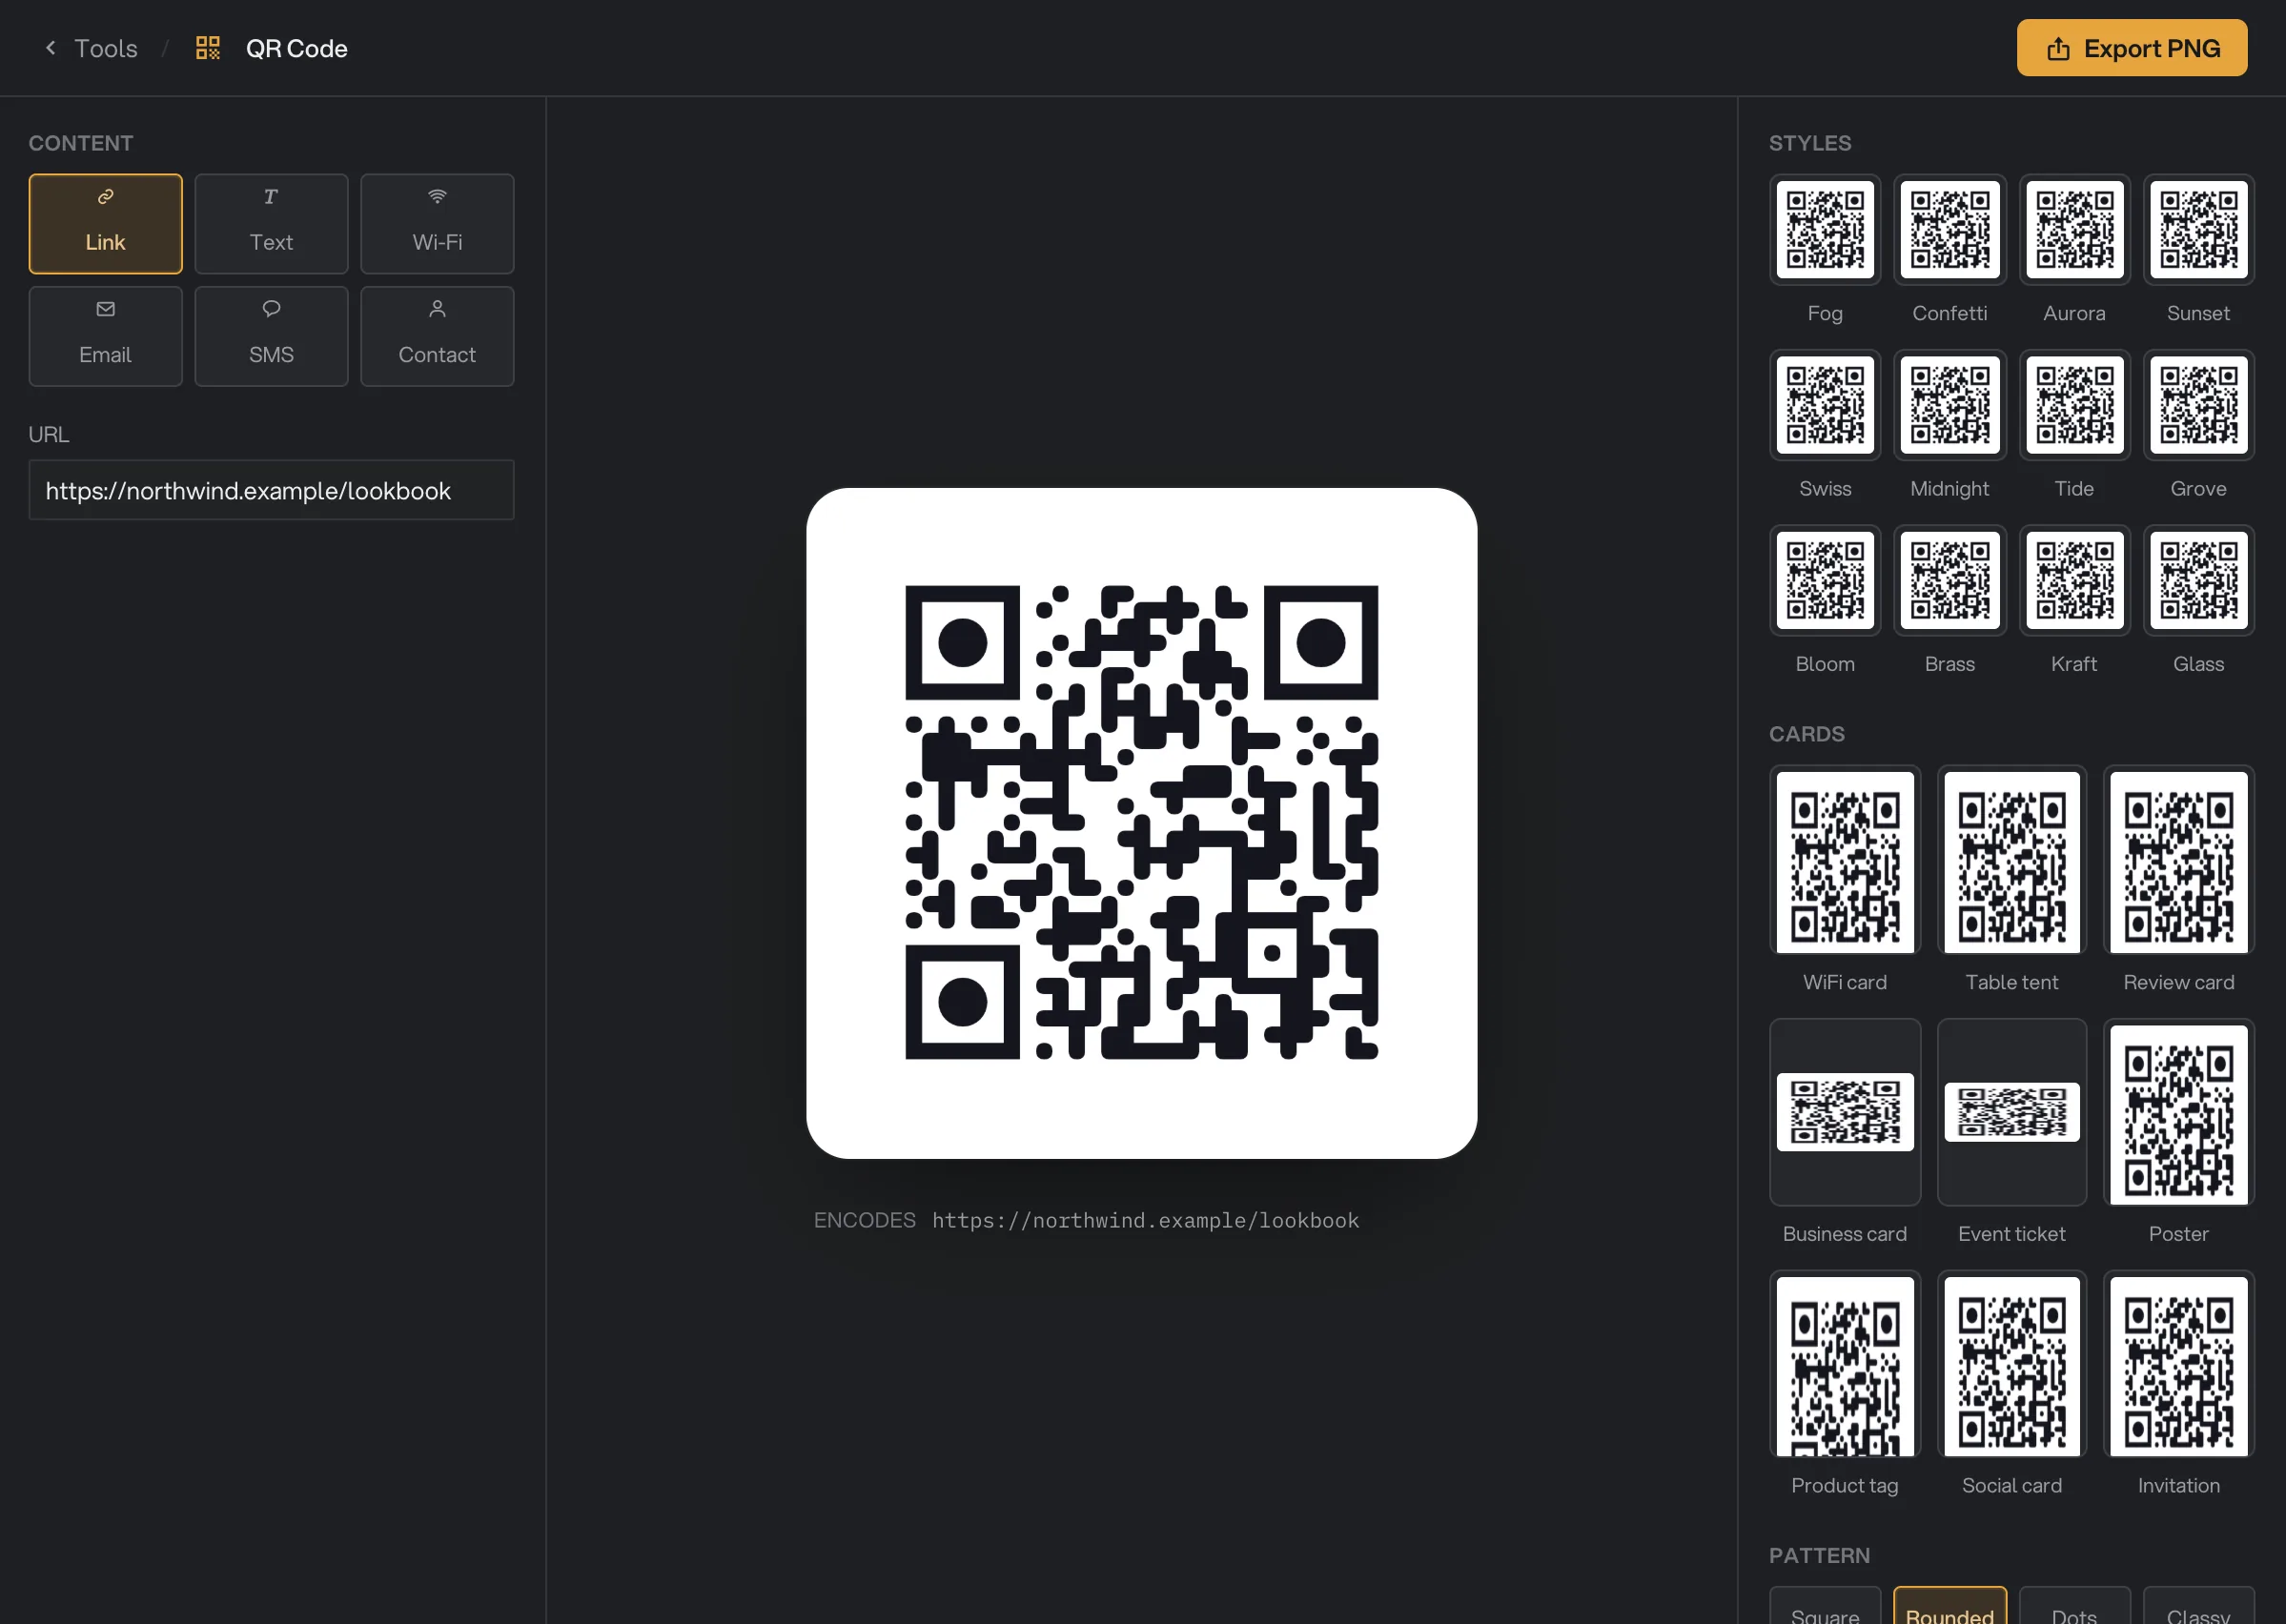The image size is (2286, 1624).
Task: Select the Bloom style
Action: click(x=1824, y=580)
